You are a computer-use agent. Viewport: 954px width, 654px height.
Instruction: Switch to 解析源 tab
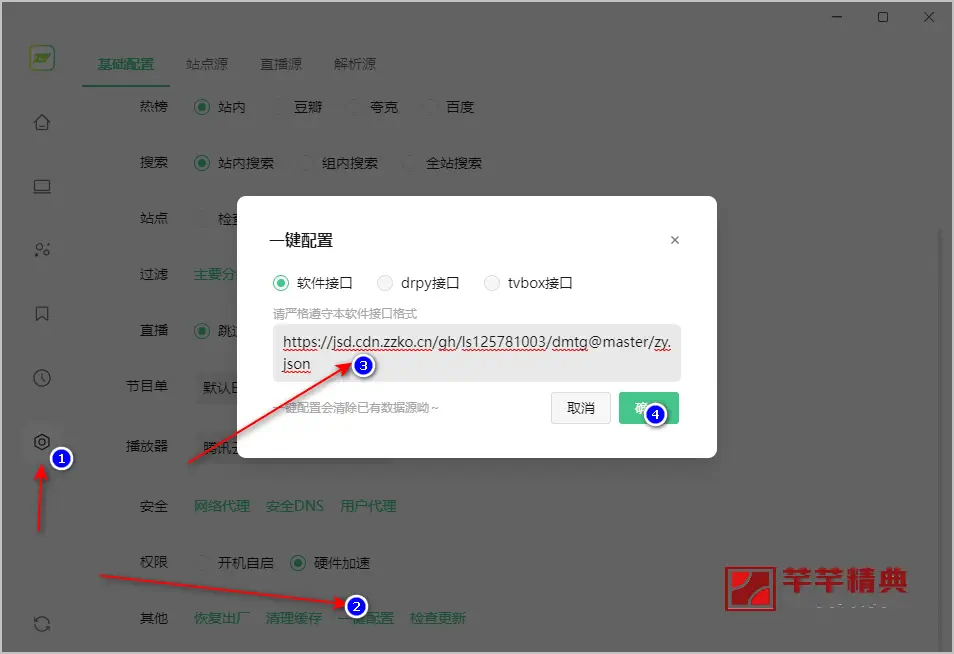point(355,64)
